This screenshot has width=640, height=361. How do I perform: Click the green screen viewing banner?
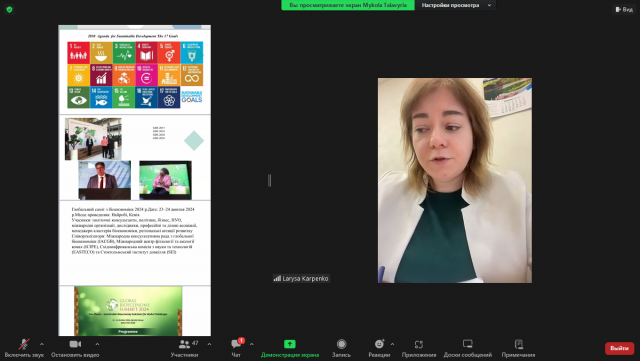tap(348, 5)
